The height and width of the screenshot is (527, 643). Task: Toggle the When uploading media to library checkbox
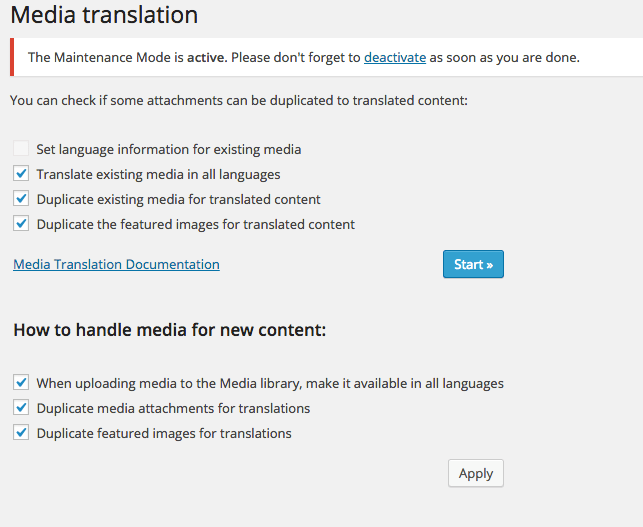coord(21,382)
